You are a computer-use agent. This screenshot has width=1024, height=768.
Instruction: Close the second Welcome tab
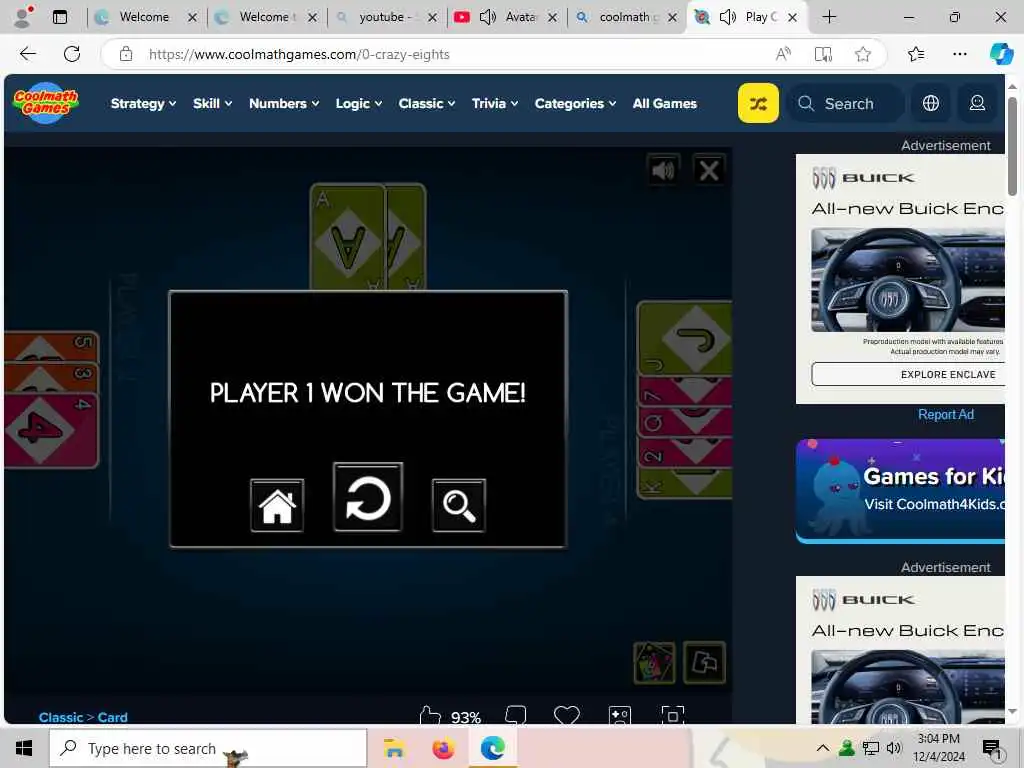(x=312, y=18)
